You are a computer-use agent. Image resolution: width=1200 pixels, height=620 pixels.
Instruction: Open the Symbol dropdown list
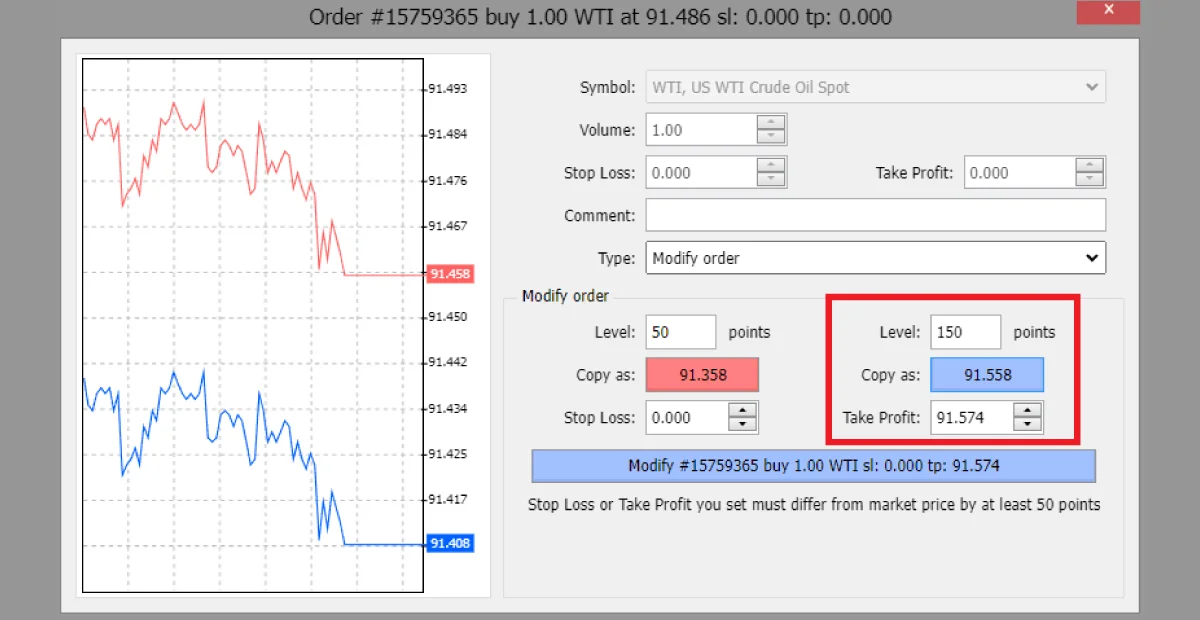[x=1092, y=87]
